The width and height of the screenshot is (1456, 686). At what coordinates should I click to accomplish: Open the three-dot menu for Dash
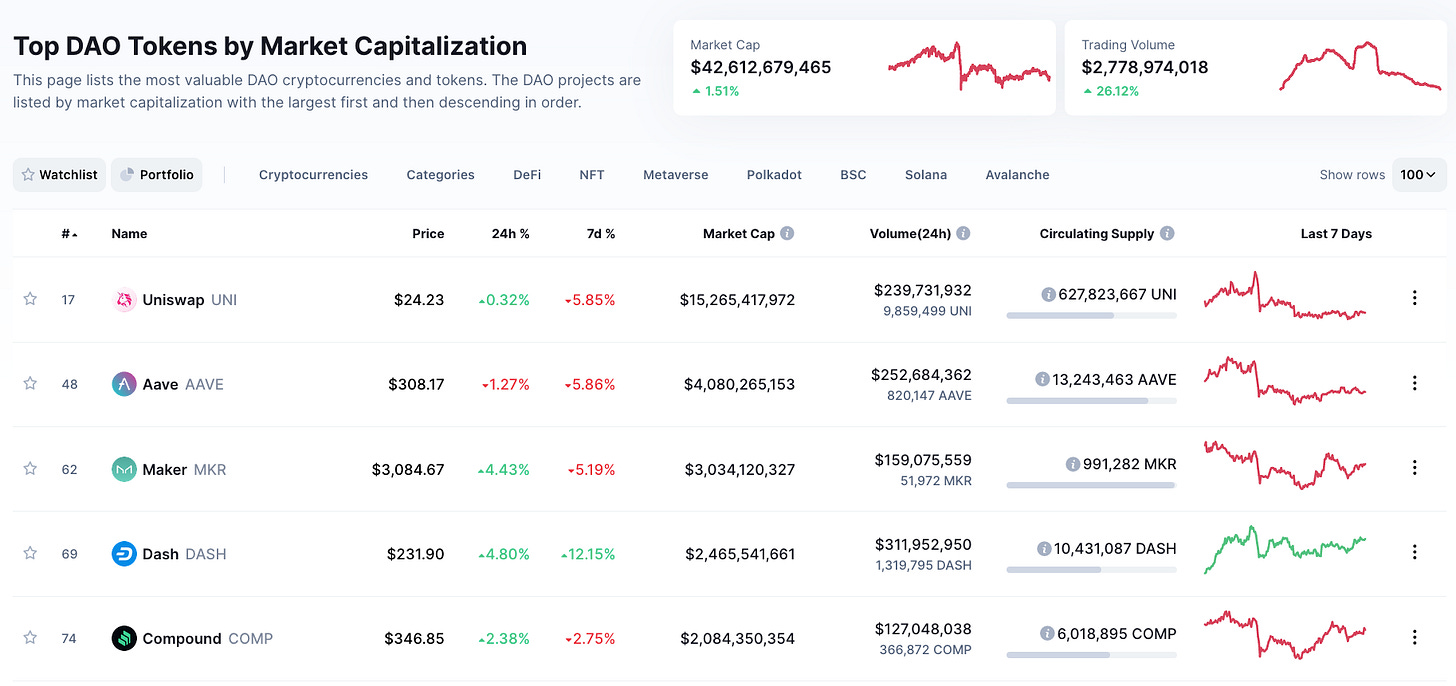click(x=1414, y=552)
